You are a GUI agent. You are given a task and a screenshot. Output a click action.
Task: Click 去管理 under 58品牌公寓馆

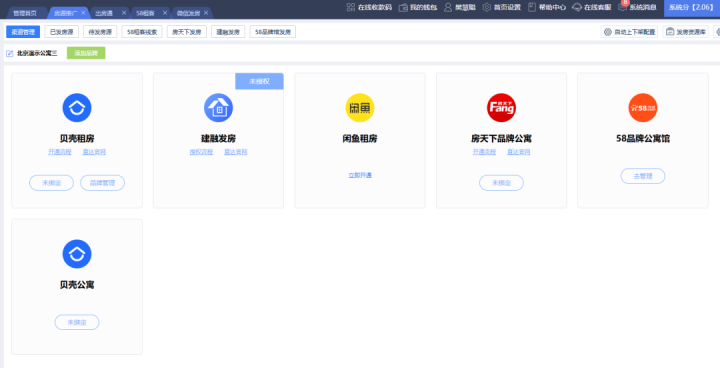[643, 176]
